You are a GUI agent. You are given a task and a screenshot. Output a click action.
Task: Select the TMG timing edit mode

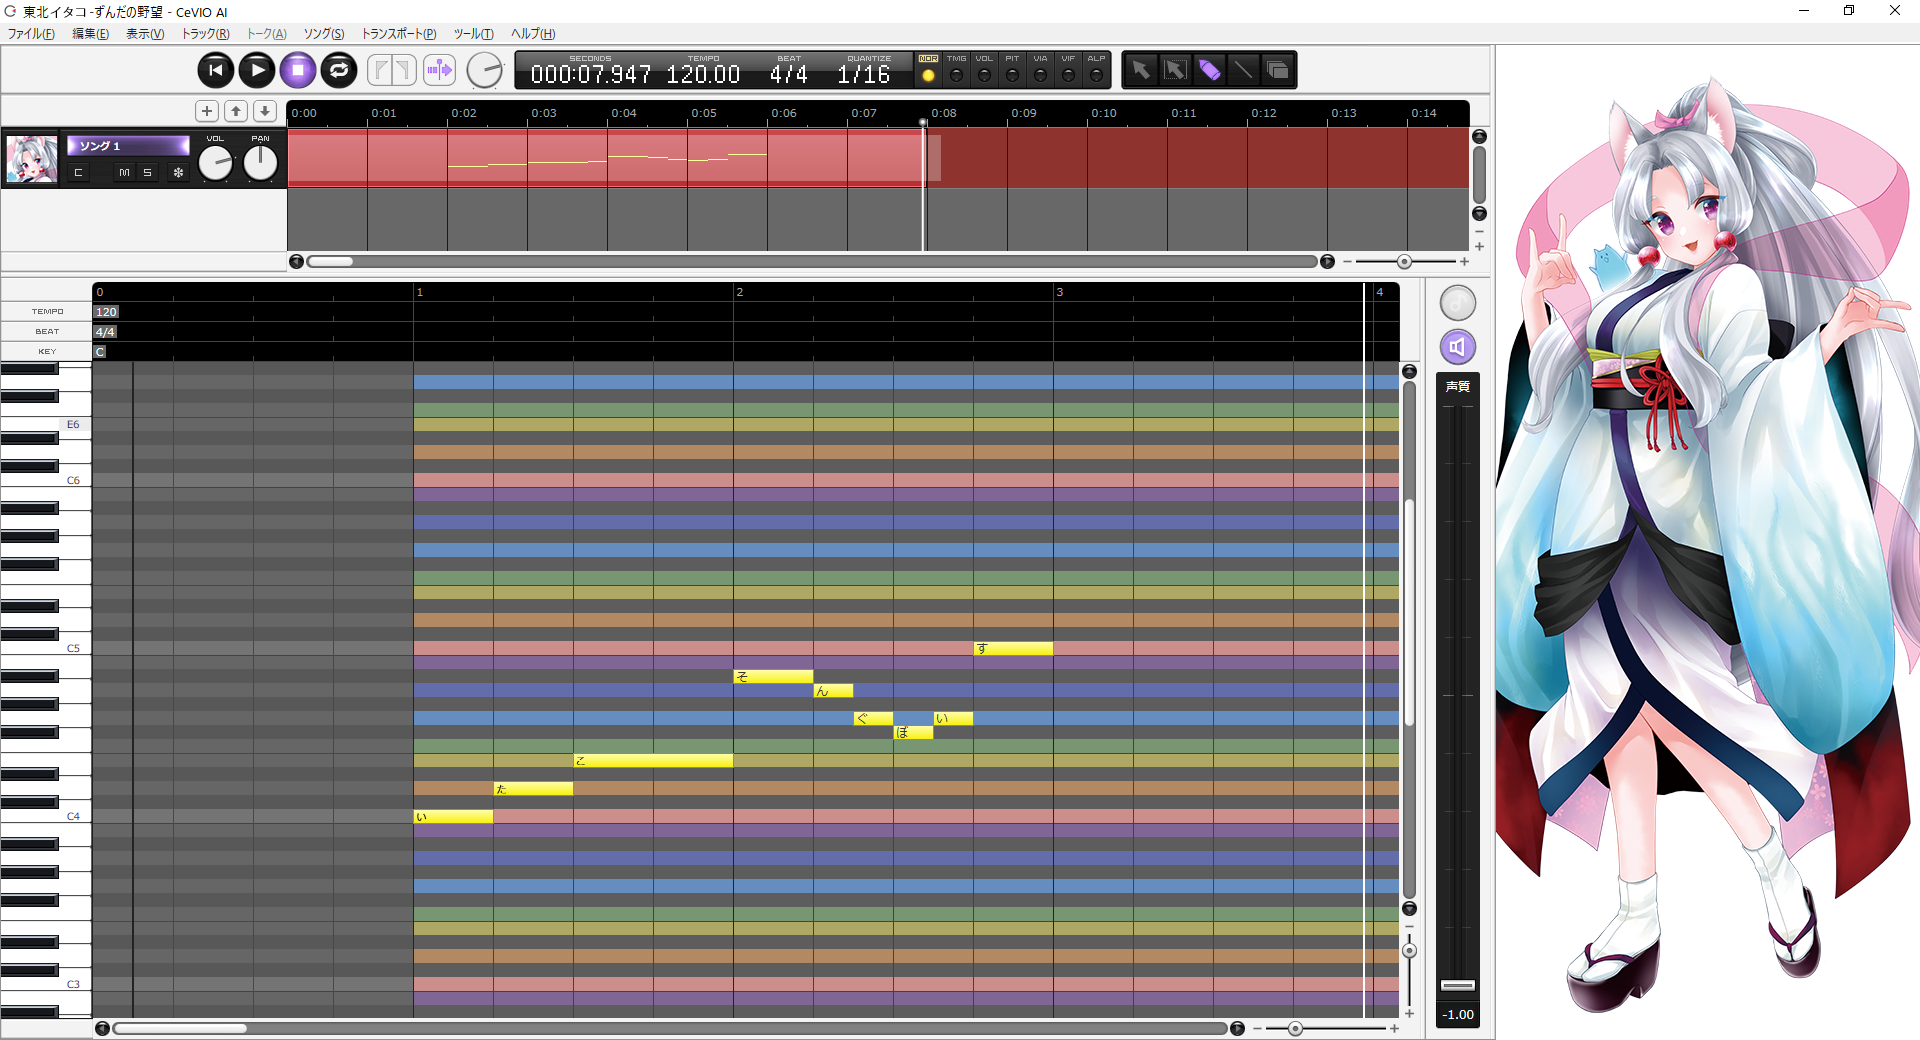[x=956, y=70]
